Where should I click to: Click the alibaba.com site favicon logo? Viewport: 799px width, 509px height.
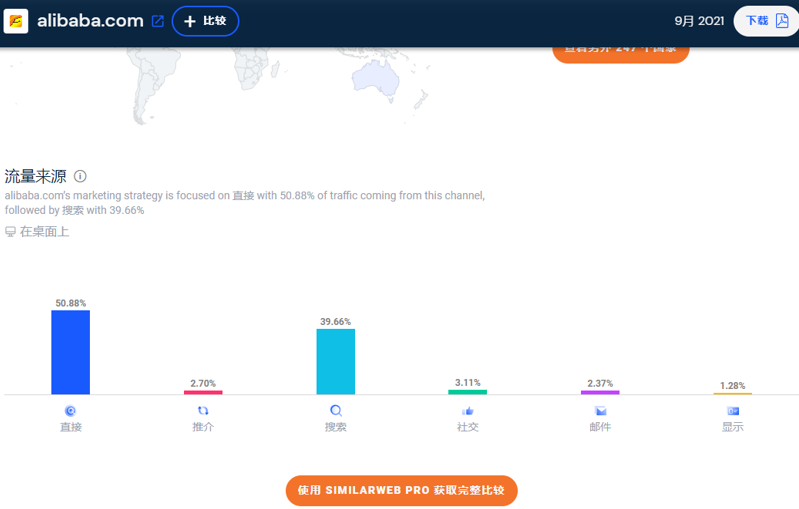pos(16,21)
